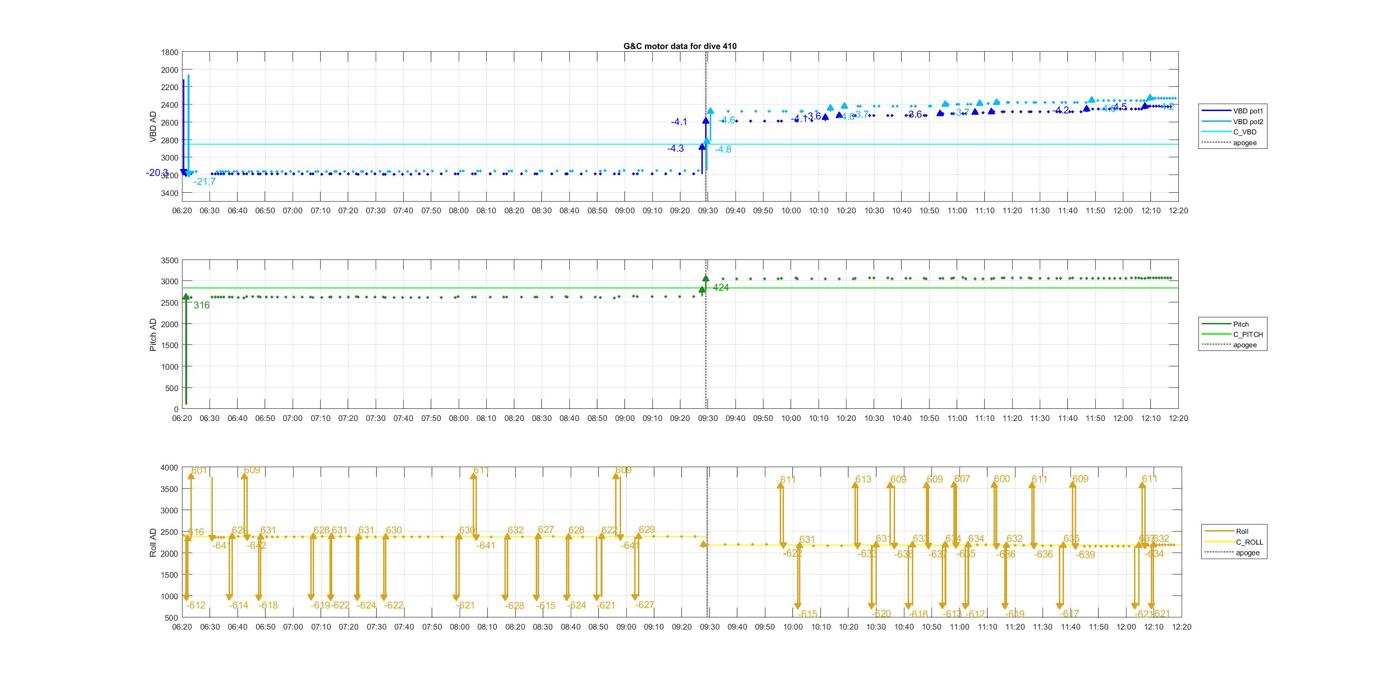
Task: Click the '4000' tick on the Roll axis
Action: point(170,468)
